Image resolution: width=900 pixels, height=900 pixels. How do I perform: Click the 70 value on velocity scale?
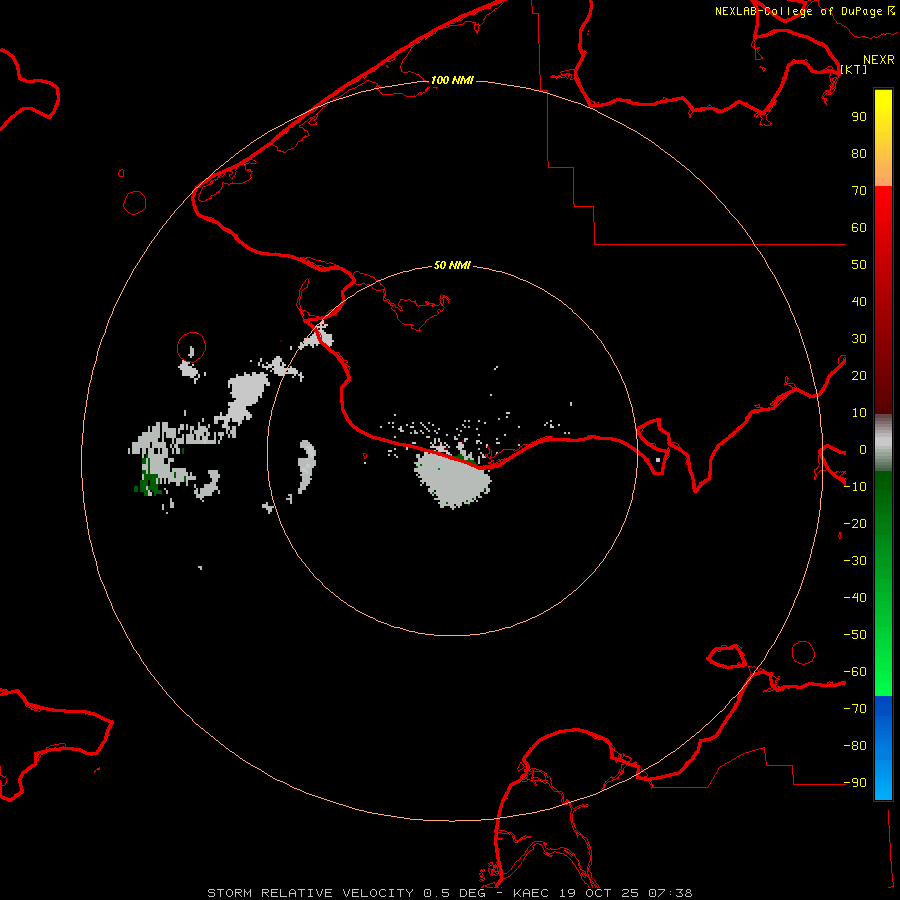[x=859, y=191]
